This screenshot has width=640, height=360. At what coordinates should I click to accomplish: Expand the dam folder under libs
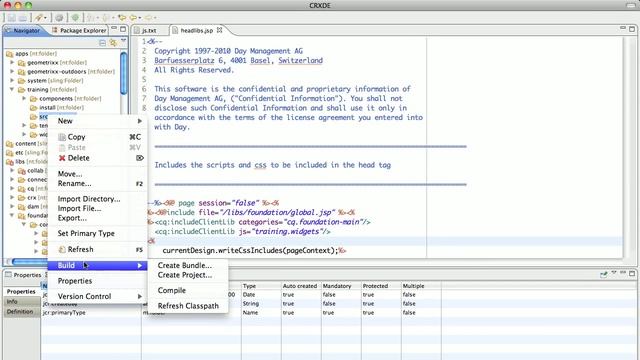[12, 207]
